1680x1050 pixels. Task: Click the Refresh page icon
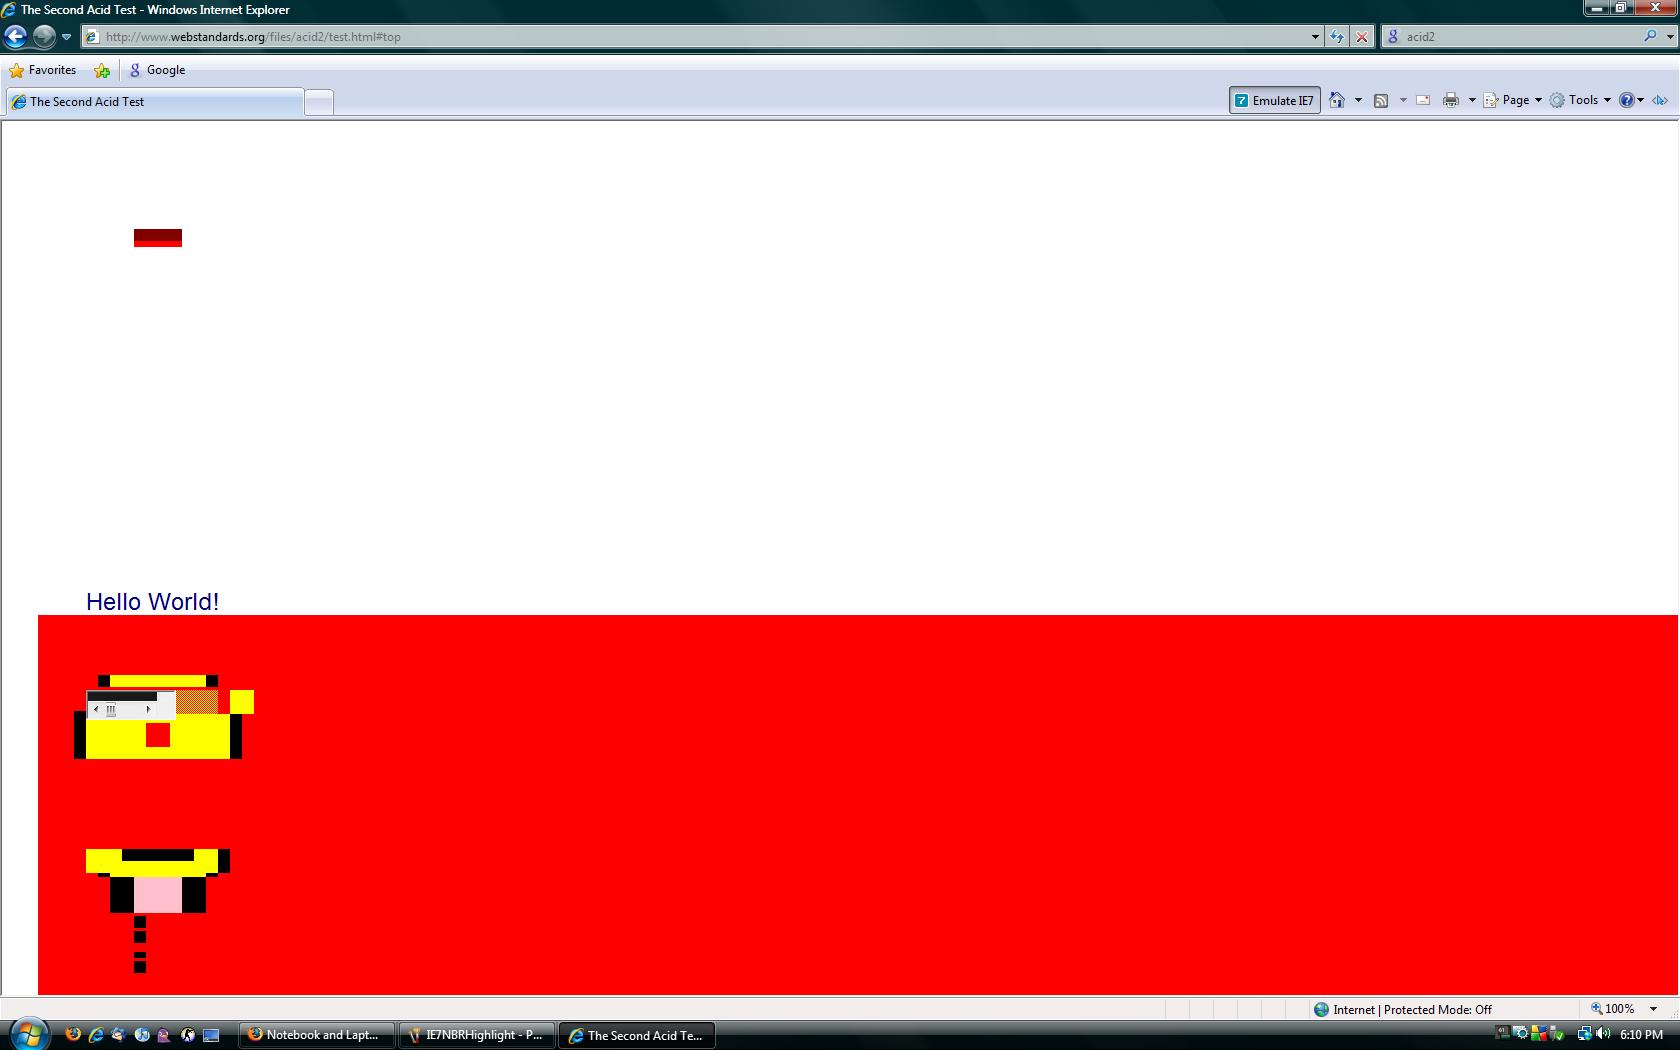coord(1337,37)
